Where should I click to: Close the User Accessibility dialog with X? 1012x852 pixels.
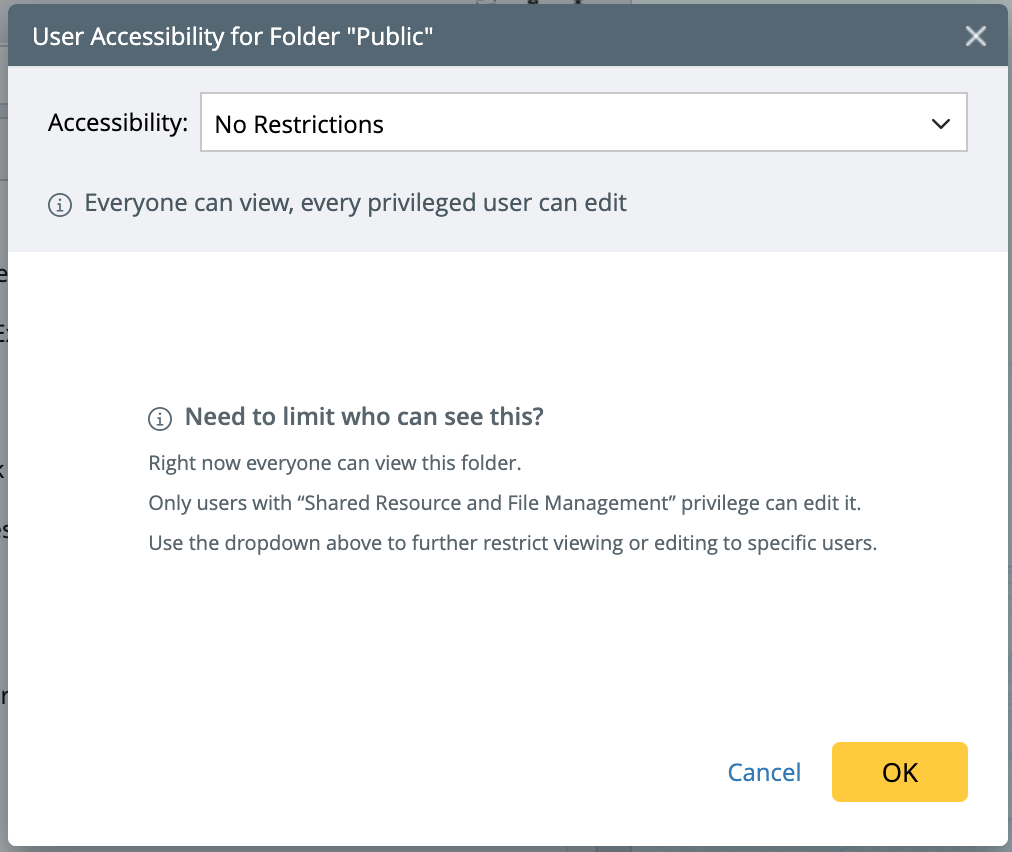coord(975,37)
